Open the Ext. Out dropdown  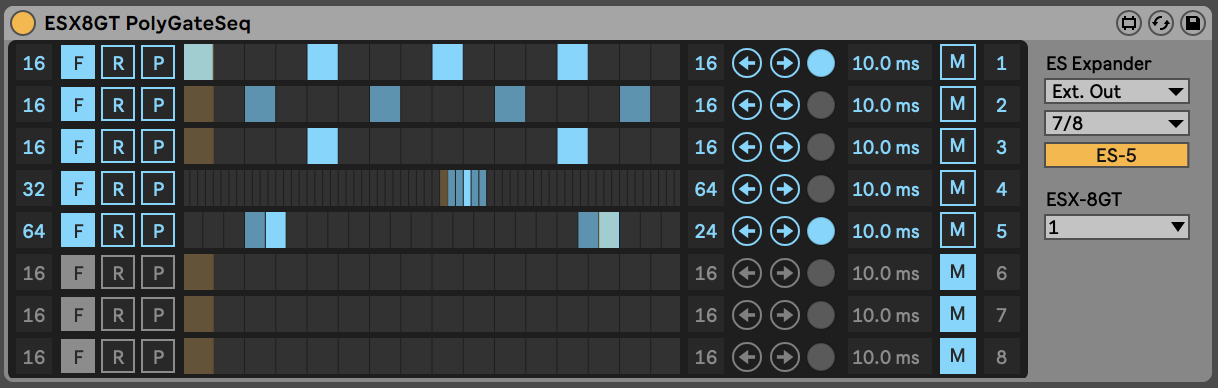1117,92
